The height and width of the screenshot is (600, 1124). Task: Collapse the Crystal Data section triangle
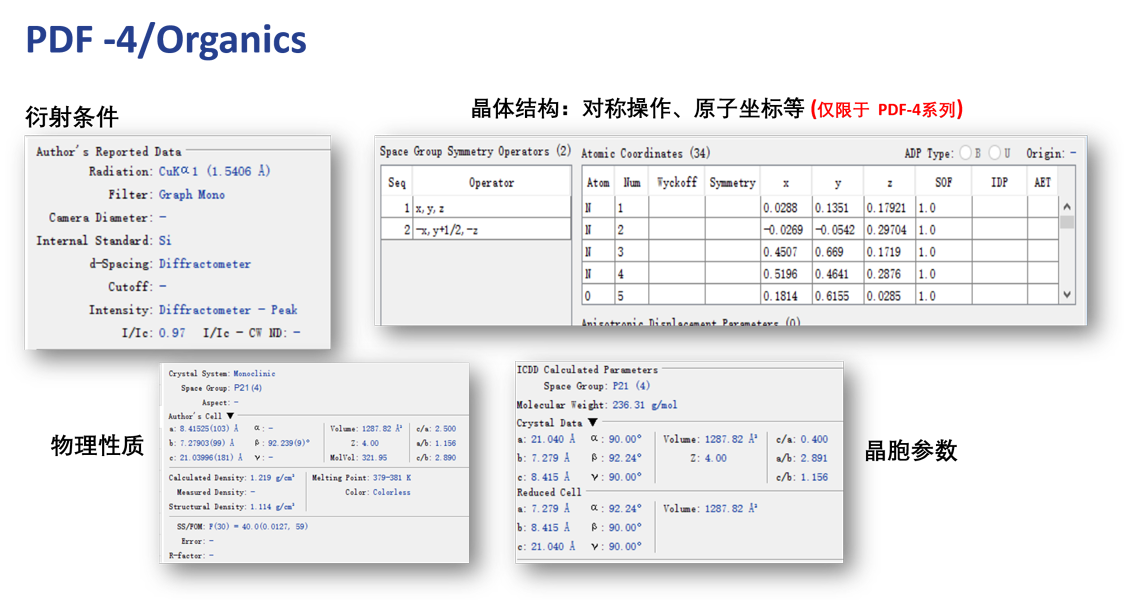point(593,423)
